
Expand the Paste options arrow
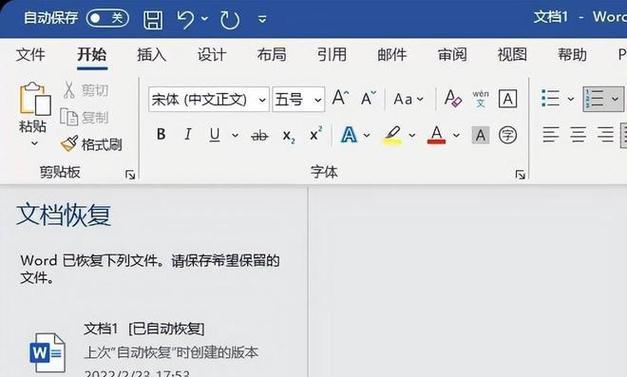point(35,143)
